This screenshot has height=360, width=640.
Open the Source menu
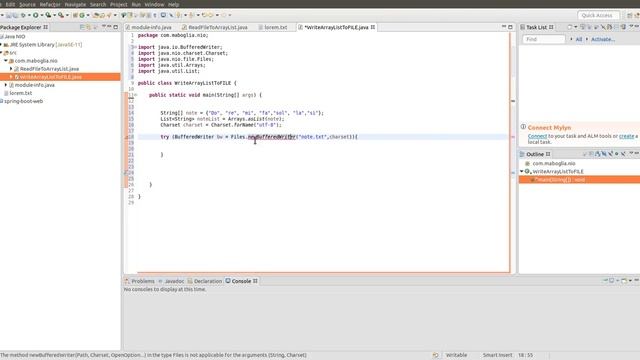click(x=27, y=4)
